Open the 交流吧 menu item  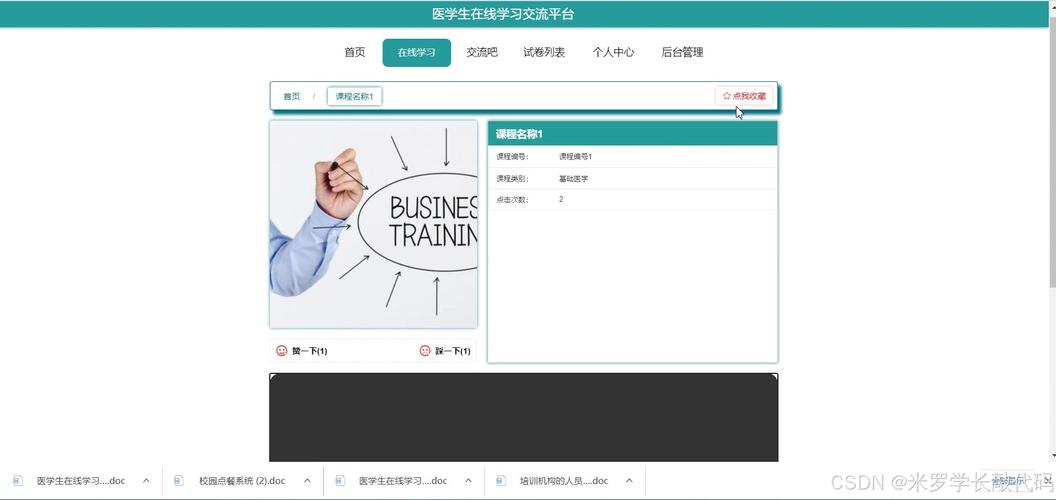(x=481, y=53)
